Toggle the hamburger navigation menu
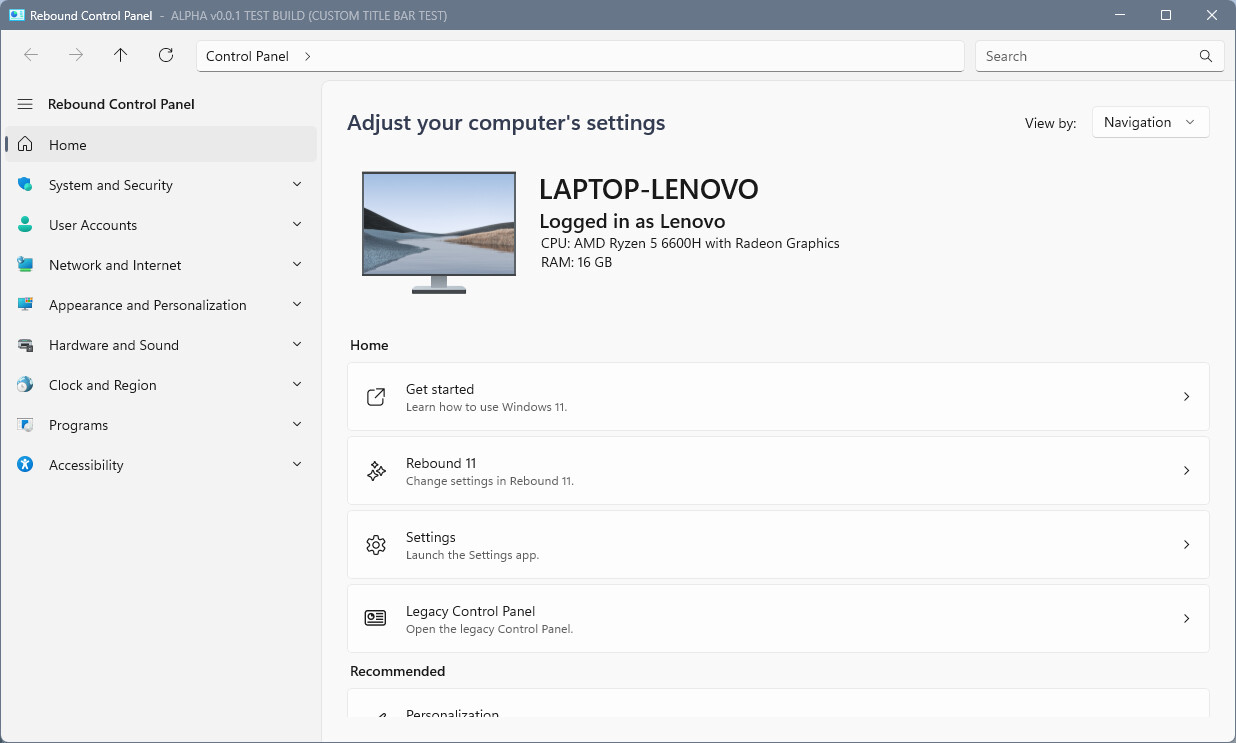1236x743 pixels. [25, 104]
